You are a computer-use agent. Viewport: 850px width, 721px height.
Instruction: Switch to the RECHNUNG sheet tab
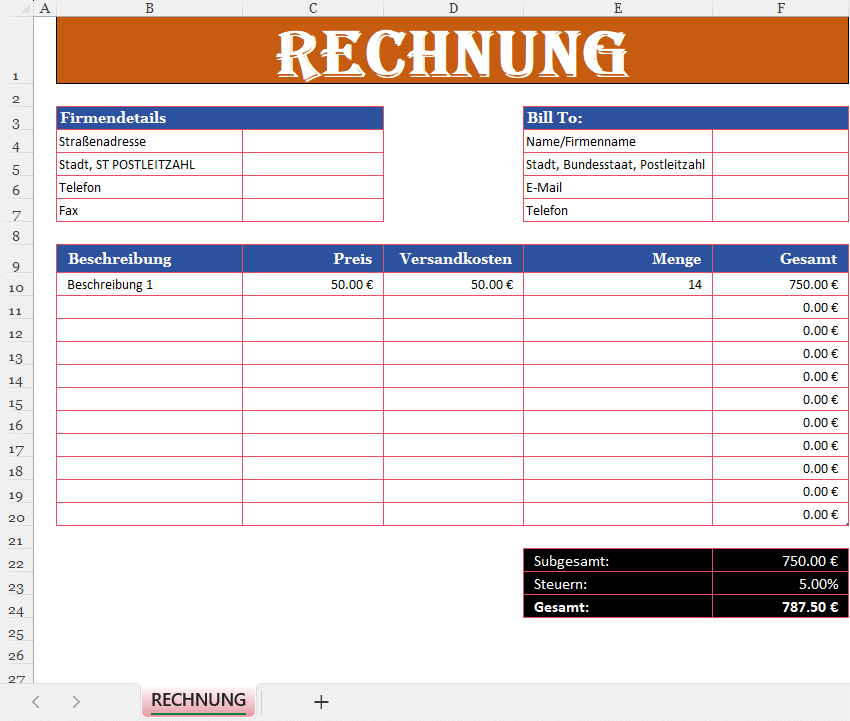(197, 701)
